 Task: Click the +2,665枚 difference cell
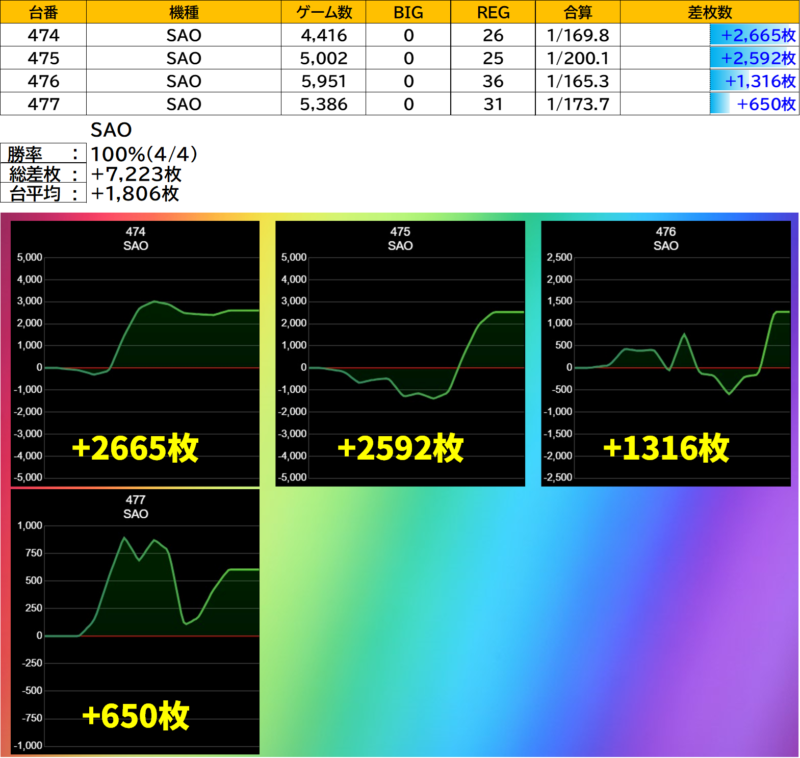[x=710, y=35]
